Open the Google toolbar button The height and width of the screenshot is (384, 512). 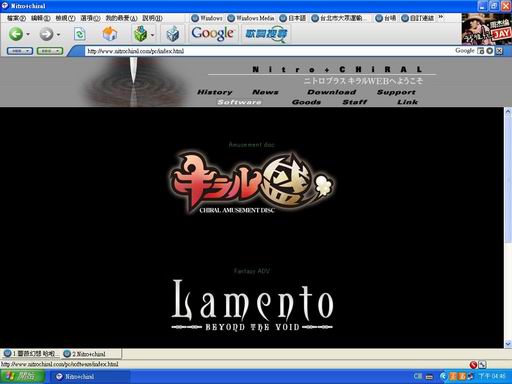tap(213, 34)
